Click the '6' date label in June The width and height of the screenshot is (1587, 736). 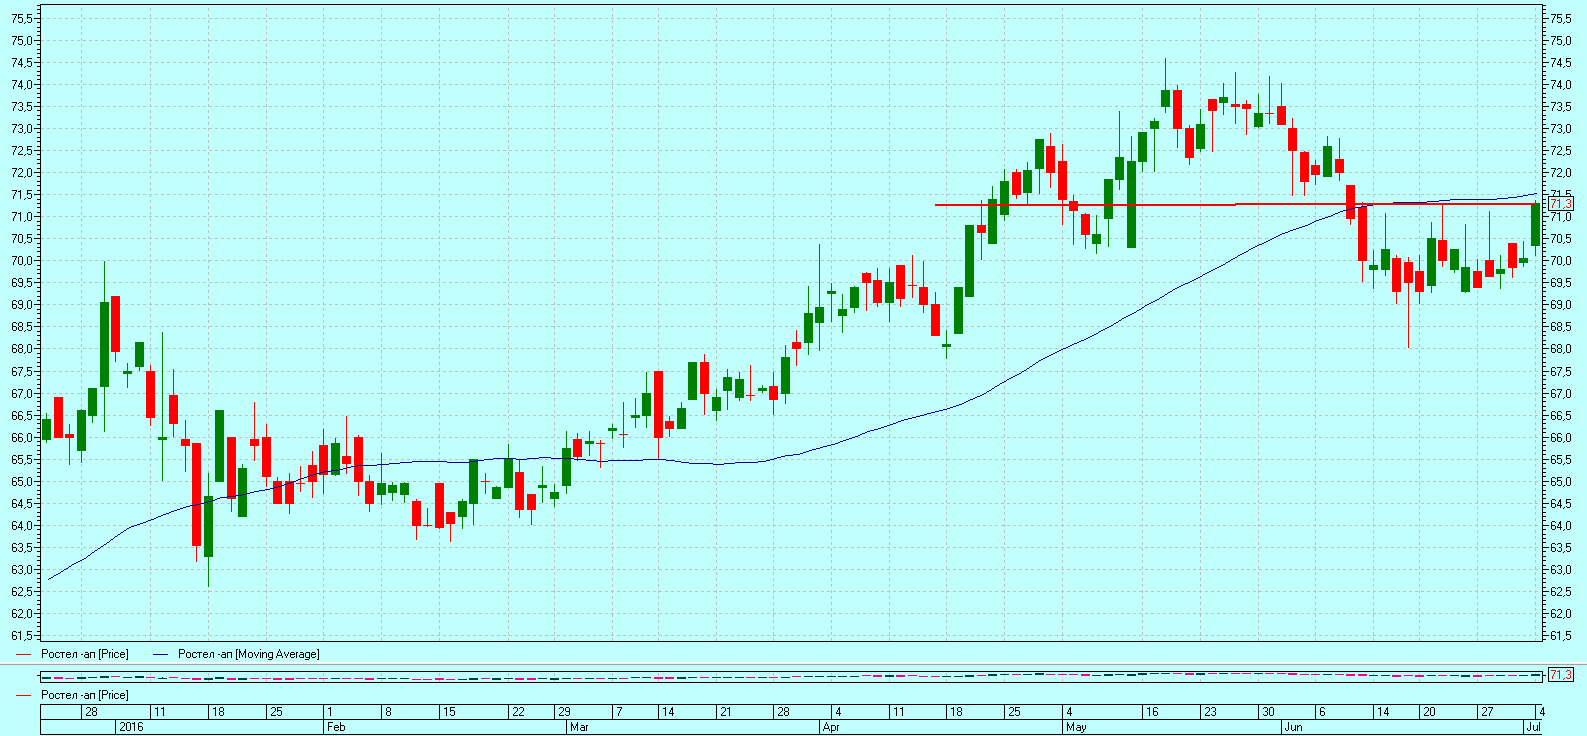(1322, 712)
